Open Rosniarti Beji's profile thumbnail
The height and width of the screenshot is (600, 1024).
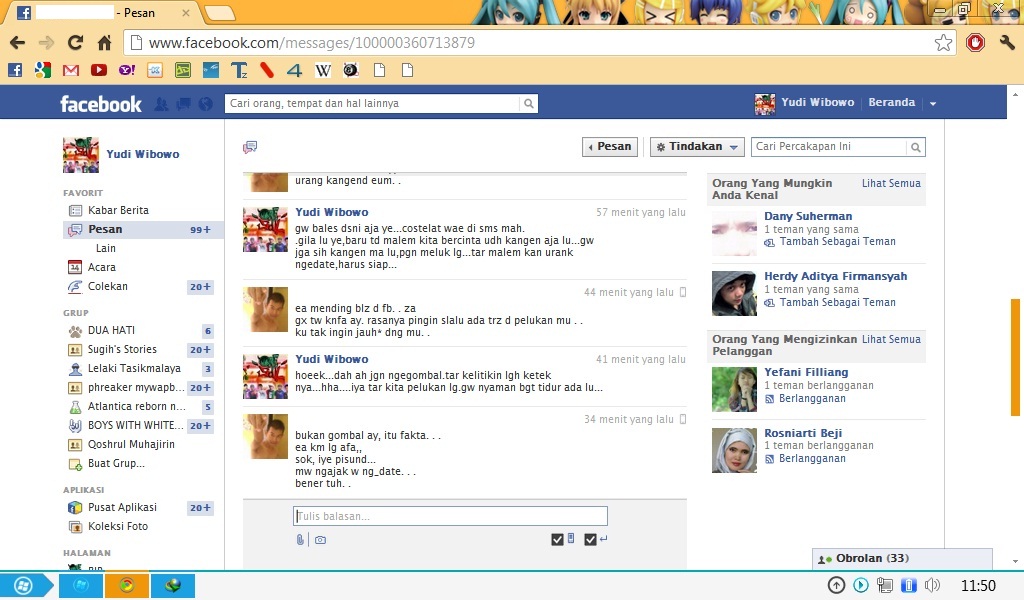point(734,450)
